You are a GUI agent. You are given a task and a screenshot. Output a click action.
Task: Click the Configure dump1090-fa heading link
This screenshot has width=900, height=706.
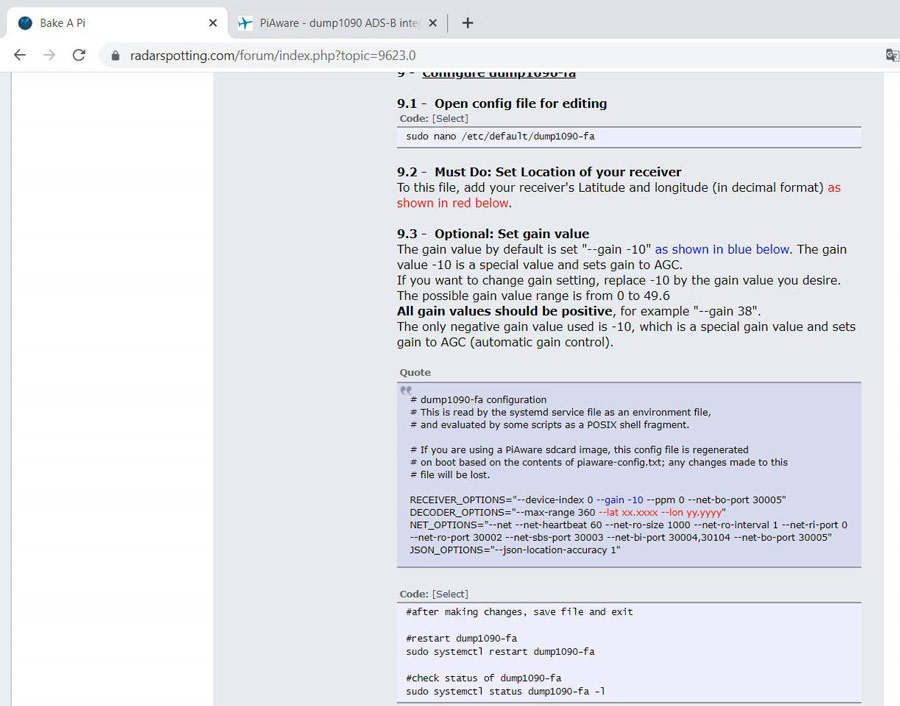(x=499, y=74)
